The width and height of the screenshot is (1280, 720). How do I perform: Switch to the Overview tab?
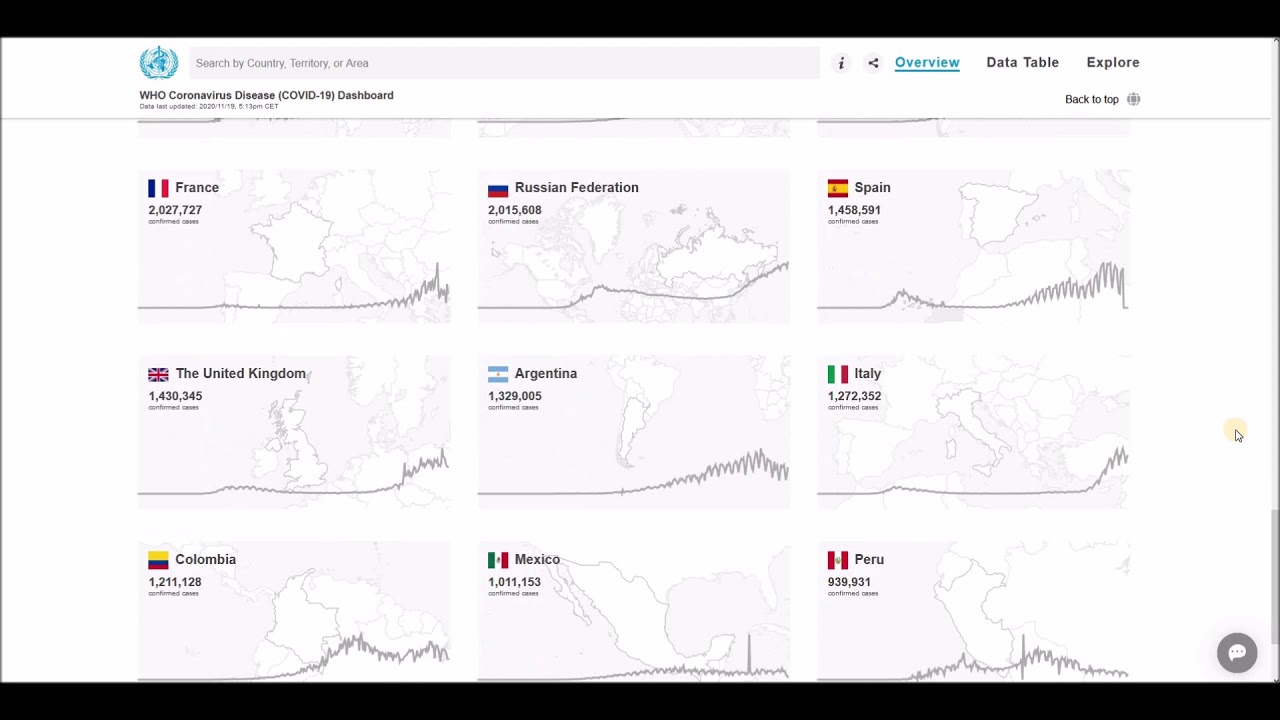pos(927,62)
